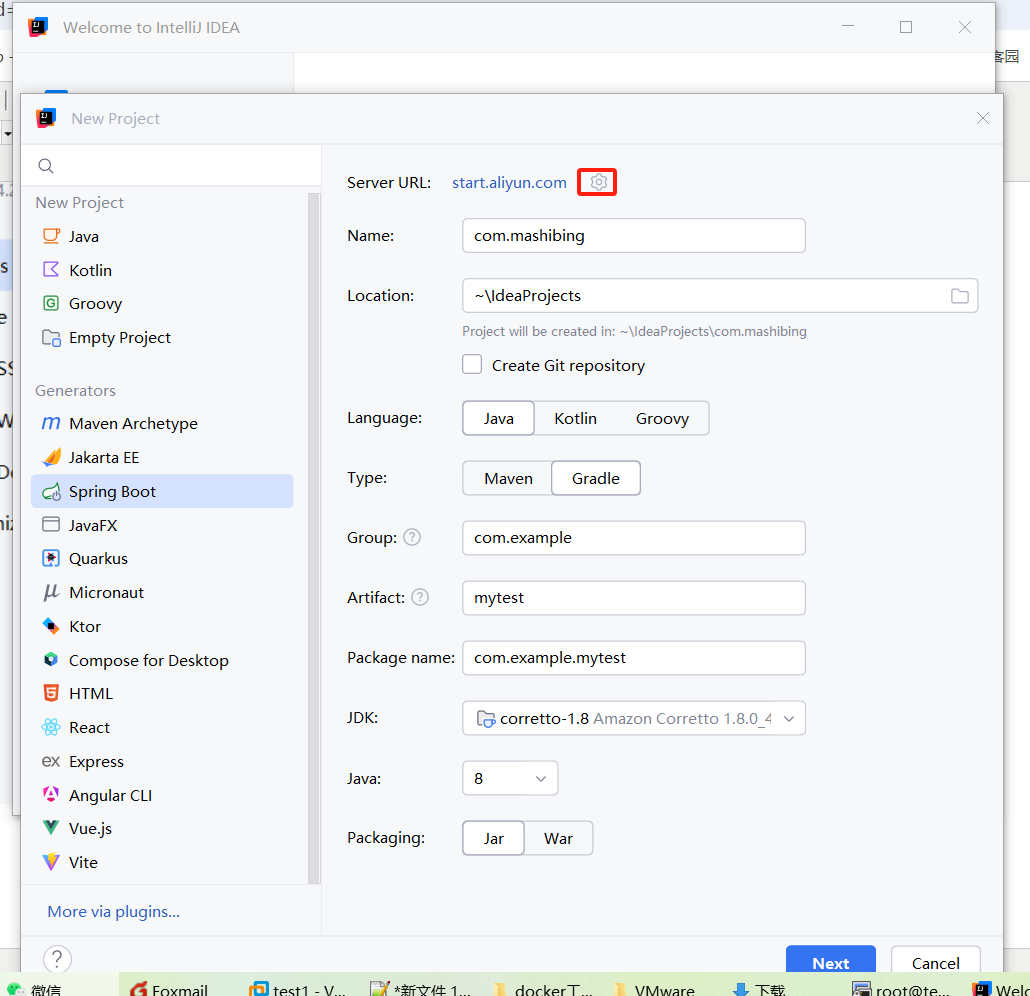Click the Vue.js generator icon
The height and width of the screenshot is (996, 1030).
(51, 828)
